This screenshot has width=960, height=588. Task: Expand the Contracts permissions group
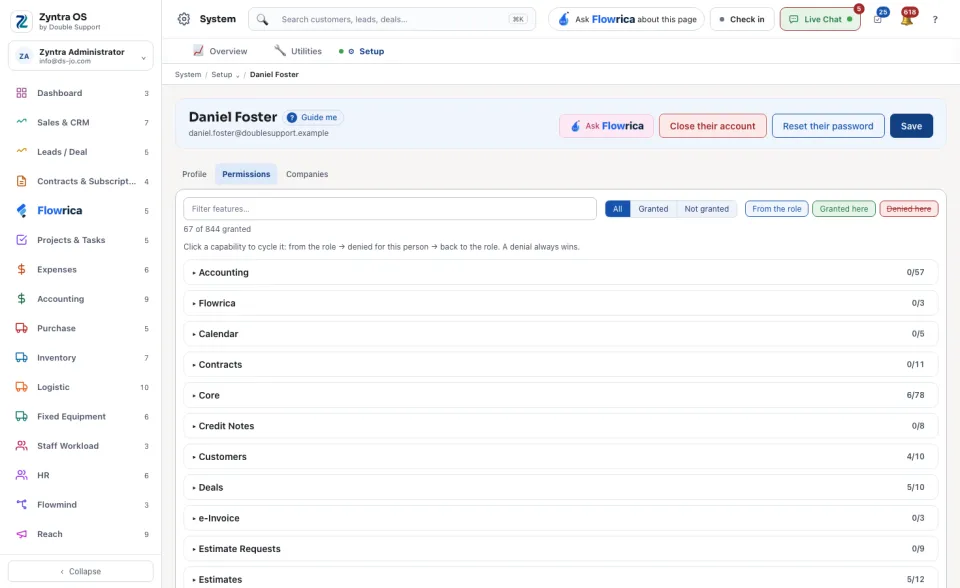pos(560,364)
